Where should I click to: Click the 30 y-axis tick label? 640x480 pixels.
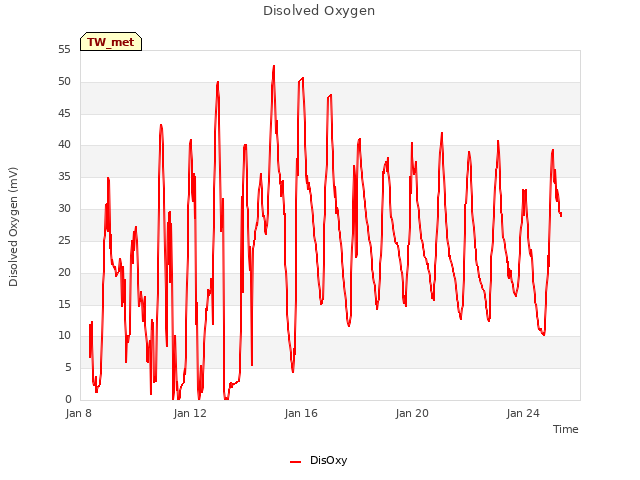tap(64, 208)
